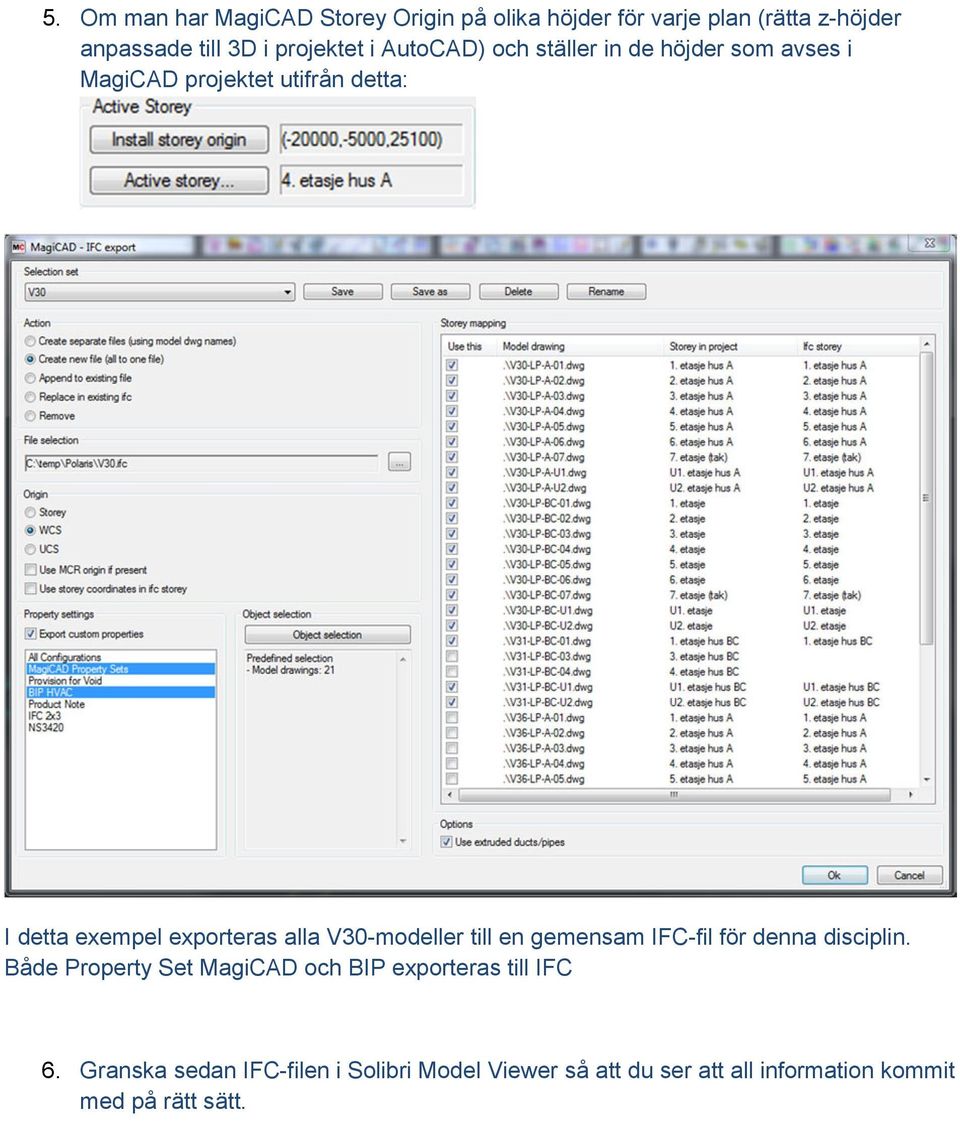Select UCS origin radio button

click(x=30, y=549)
